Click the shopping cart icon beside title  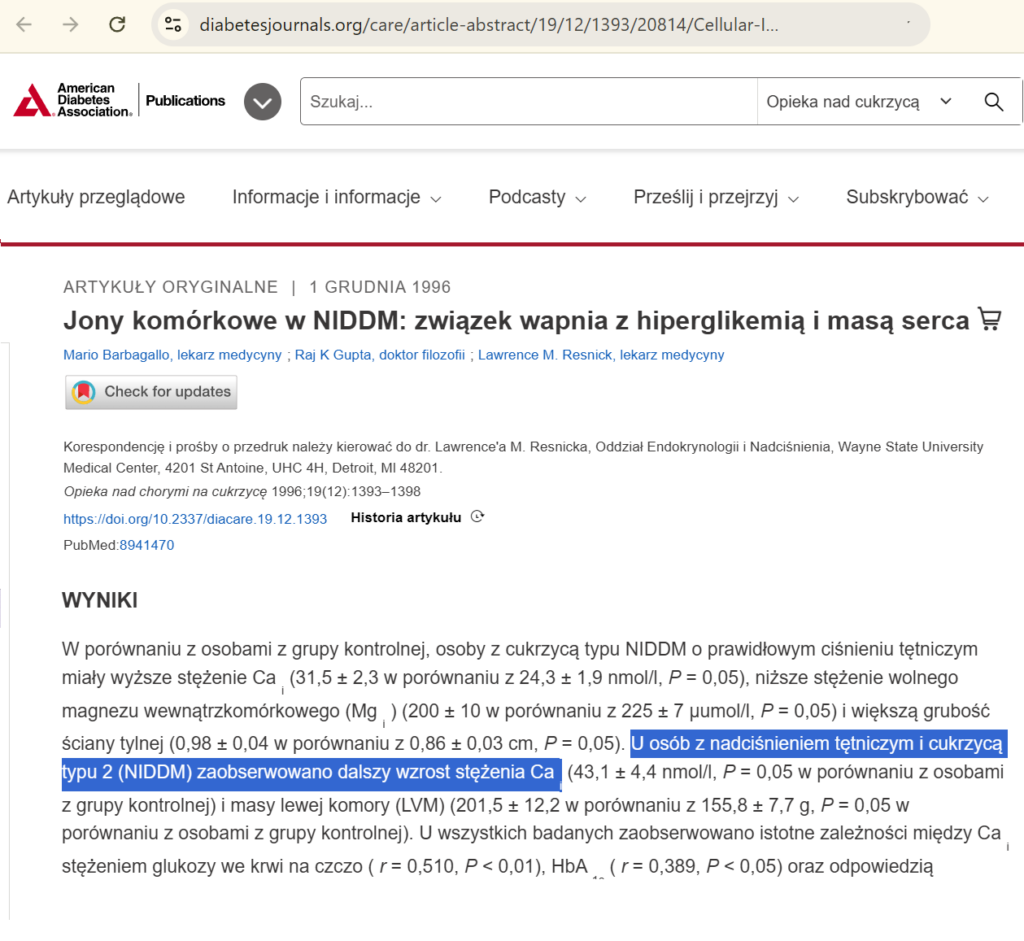point(989,320)
